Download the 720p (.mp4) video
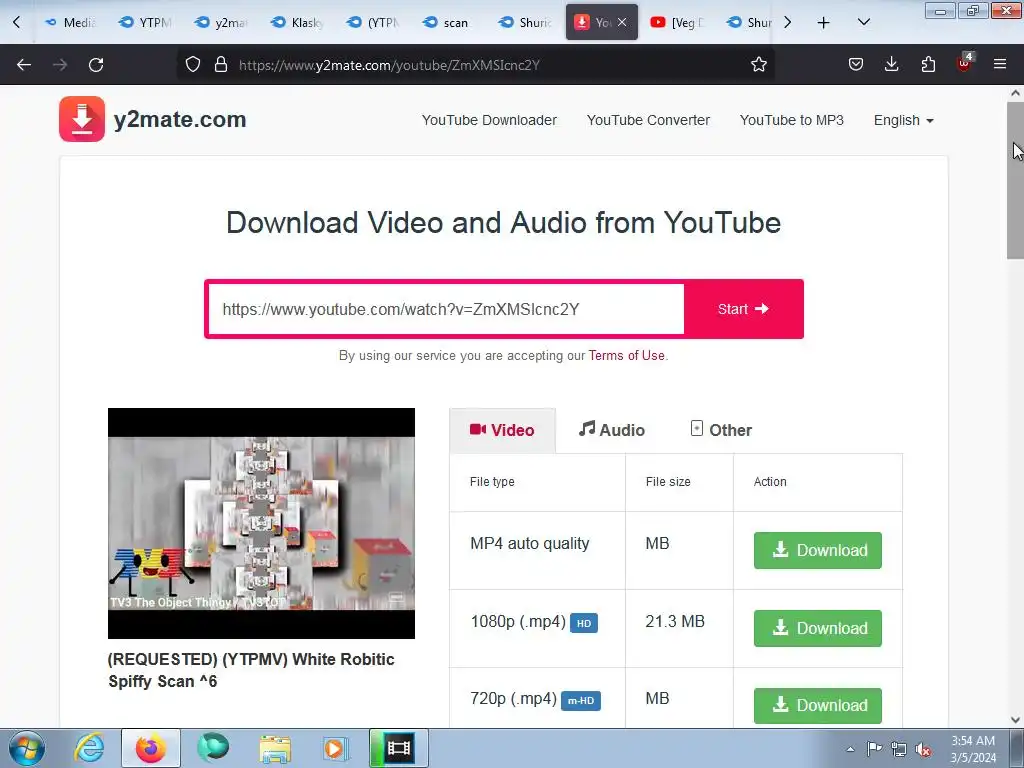 pyautogui.click(x=818, y=705)
